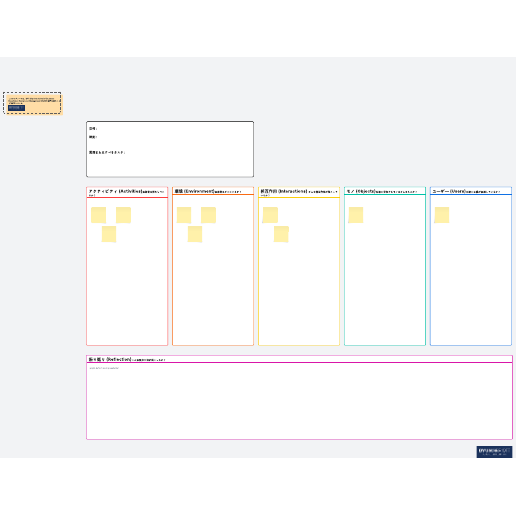
Task: Select the sticky note in Users column
Action: (x=442, y=215)
